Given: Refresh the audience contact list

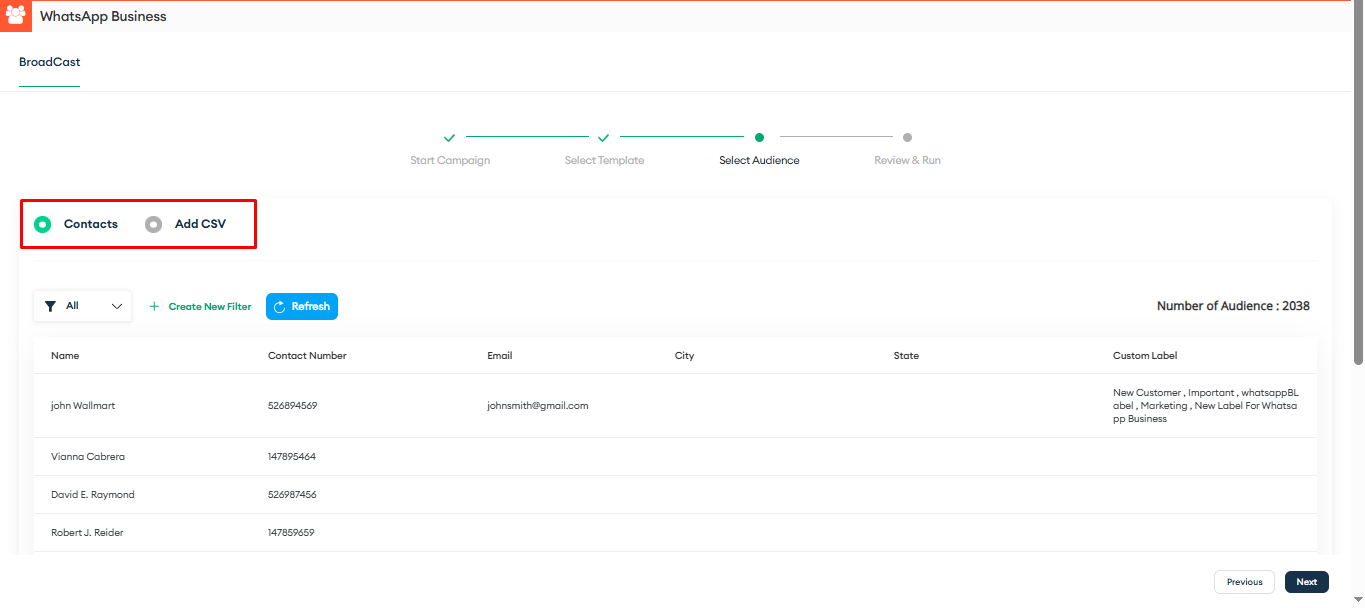Looking at the screenshot, I should click(x=302, y=307).
